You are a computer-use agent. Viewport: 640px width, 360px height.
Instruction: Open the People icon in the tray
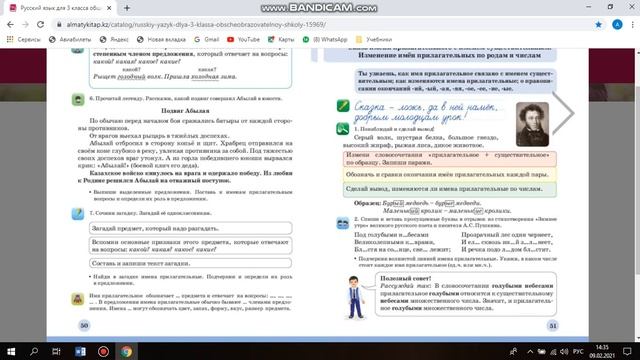coord(513,351)
